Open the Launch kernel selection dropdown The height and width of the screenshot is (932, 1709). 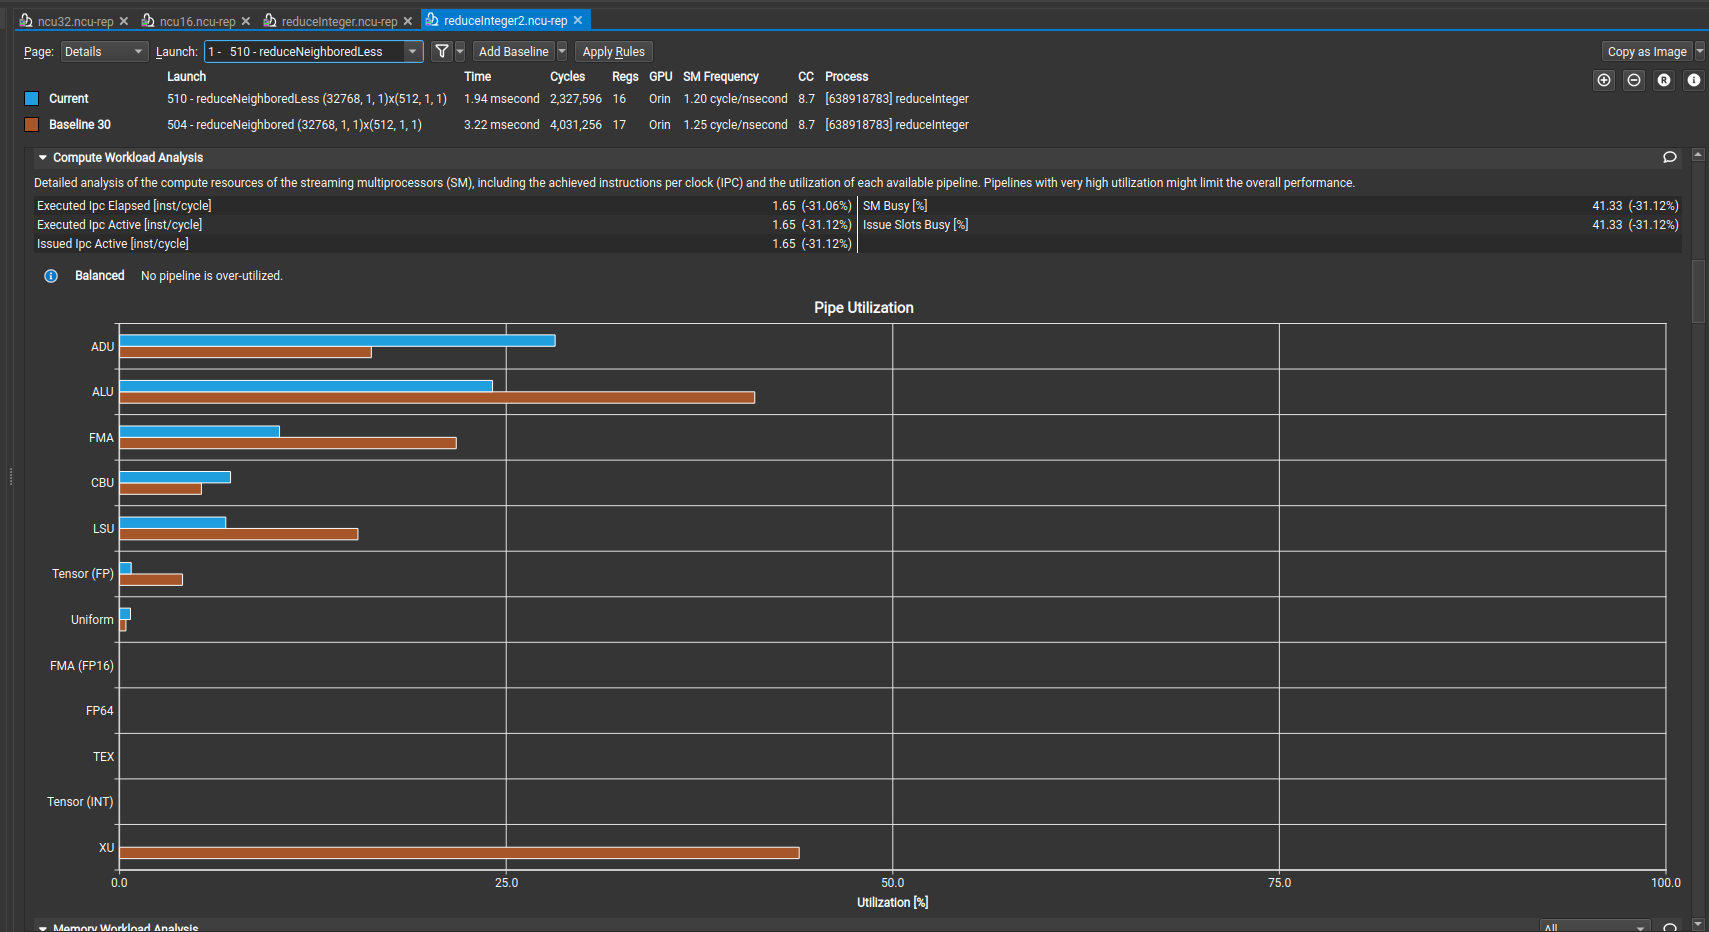pyautogui.click(x=412, y=52)
